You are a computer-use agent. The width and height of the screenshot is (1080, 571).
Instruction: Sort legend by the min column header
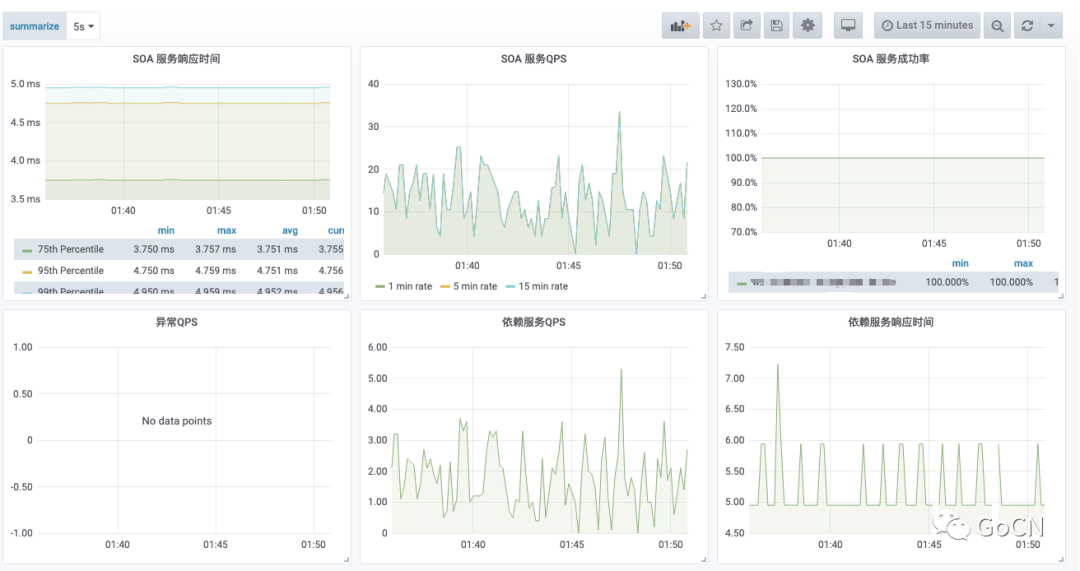click(166, 231)
